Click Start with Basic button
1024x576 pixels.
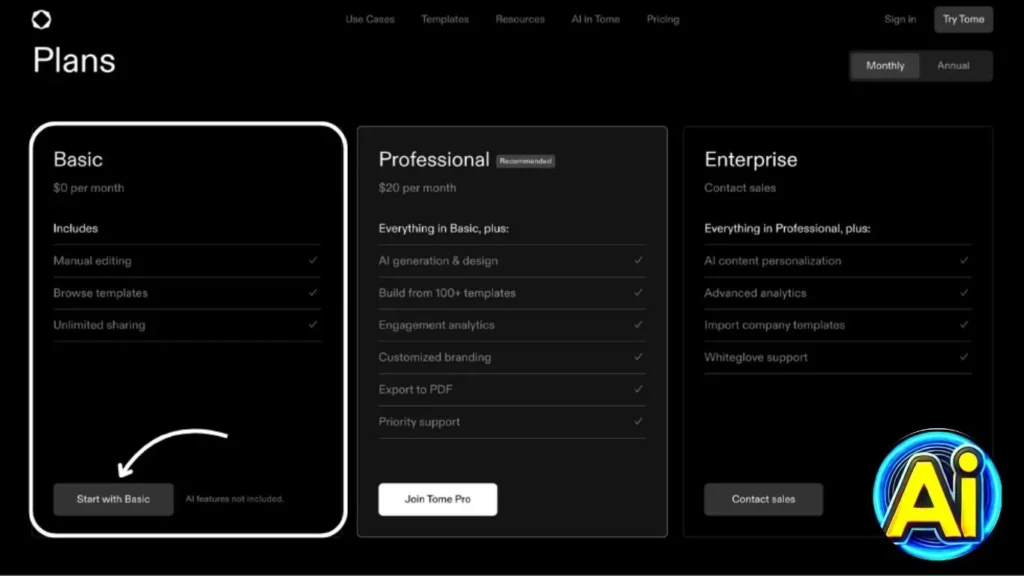113,499
